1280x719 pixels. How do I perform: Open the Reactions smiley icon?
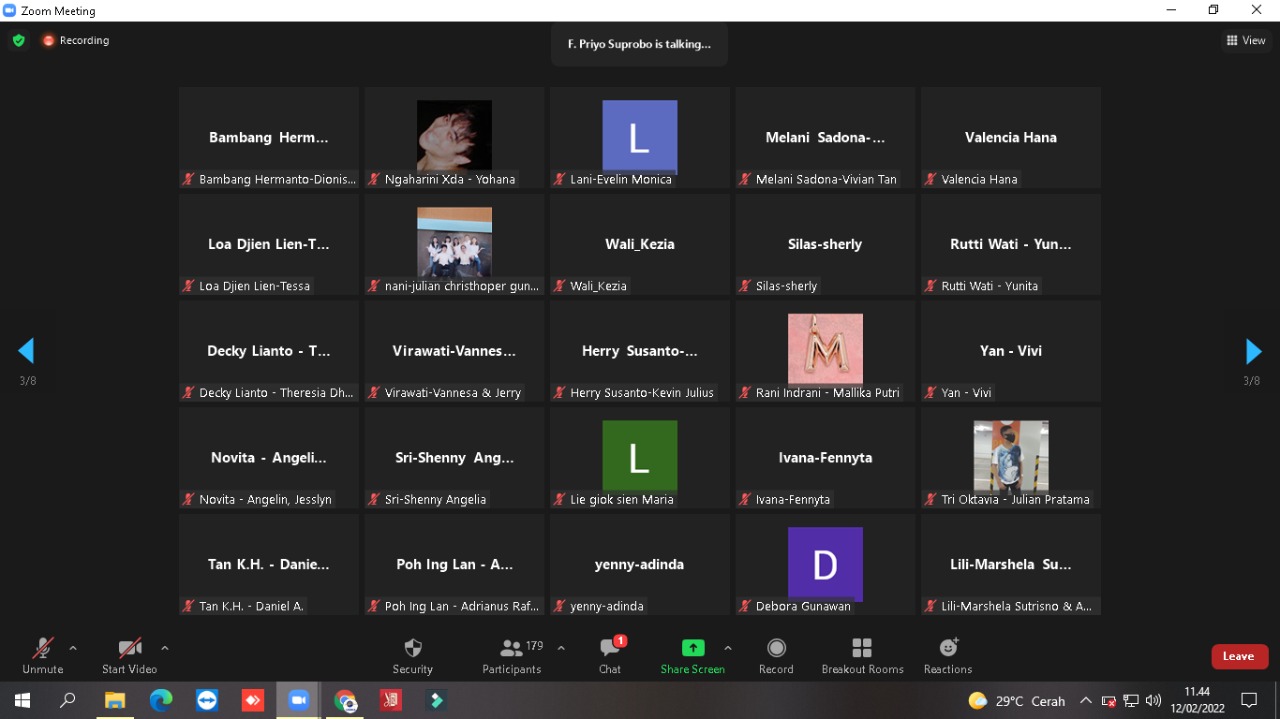[x=948, y=648]
